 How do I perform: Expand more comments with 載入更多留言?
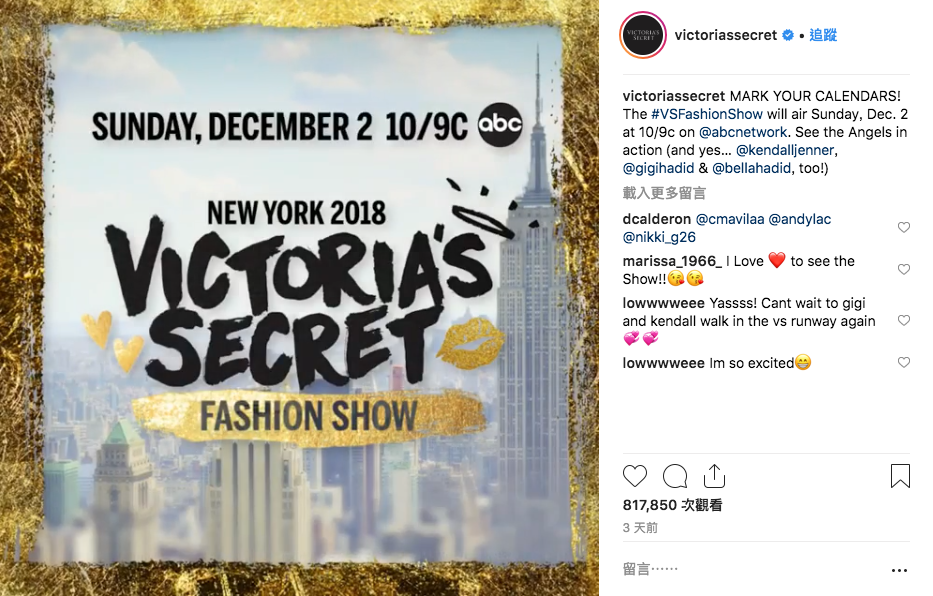[x=664, y=193]
